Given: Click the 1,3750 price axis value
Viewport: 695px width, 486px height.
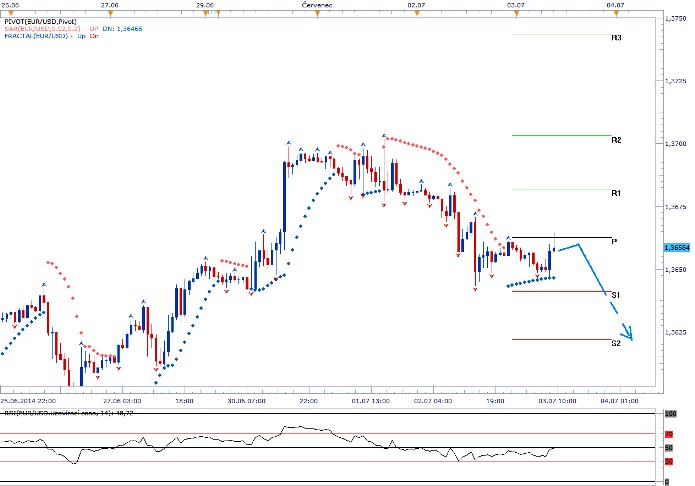Looking at the screenshot, I should [x=675, y=18].
